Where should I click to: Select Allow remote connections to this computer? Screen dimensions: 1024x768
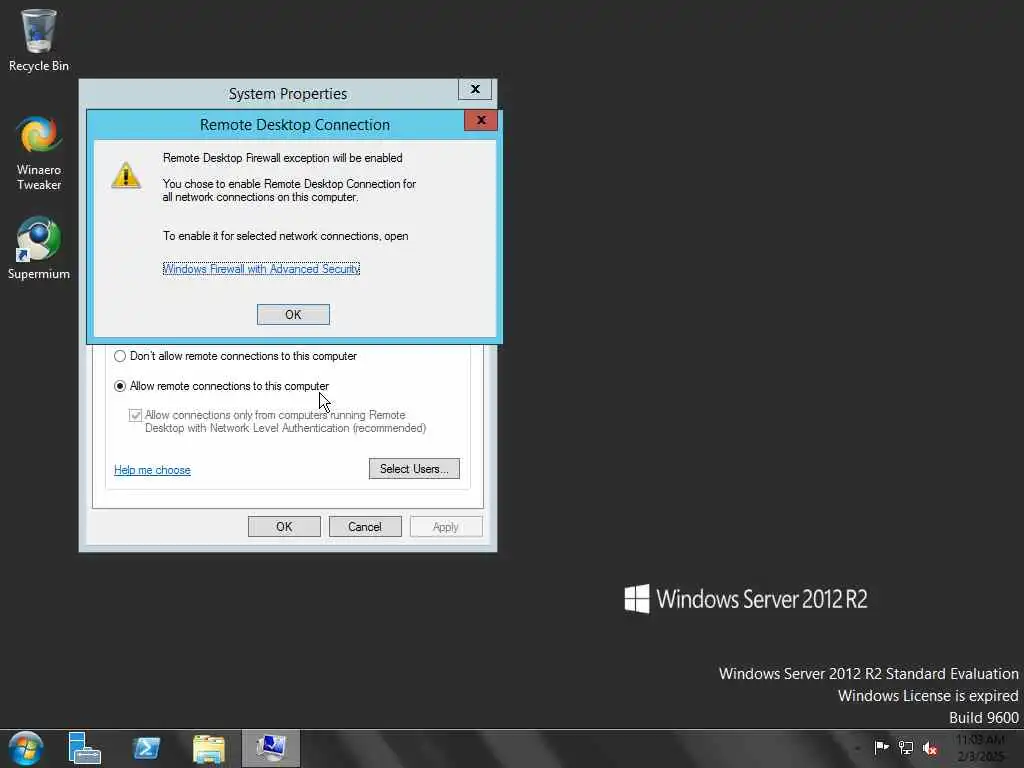[222, 386]
